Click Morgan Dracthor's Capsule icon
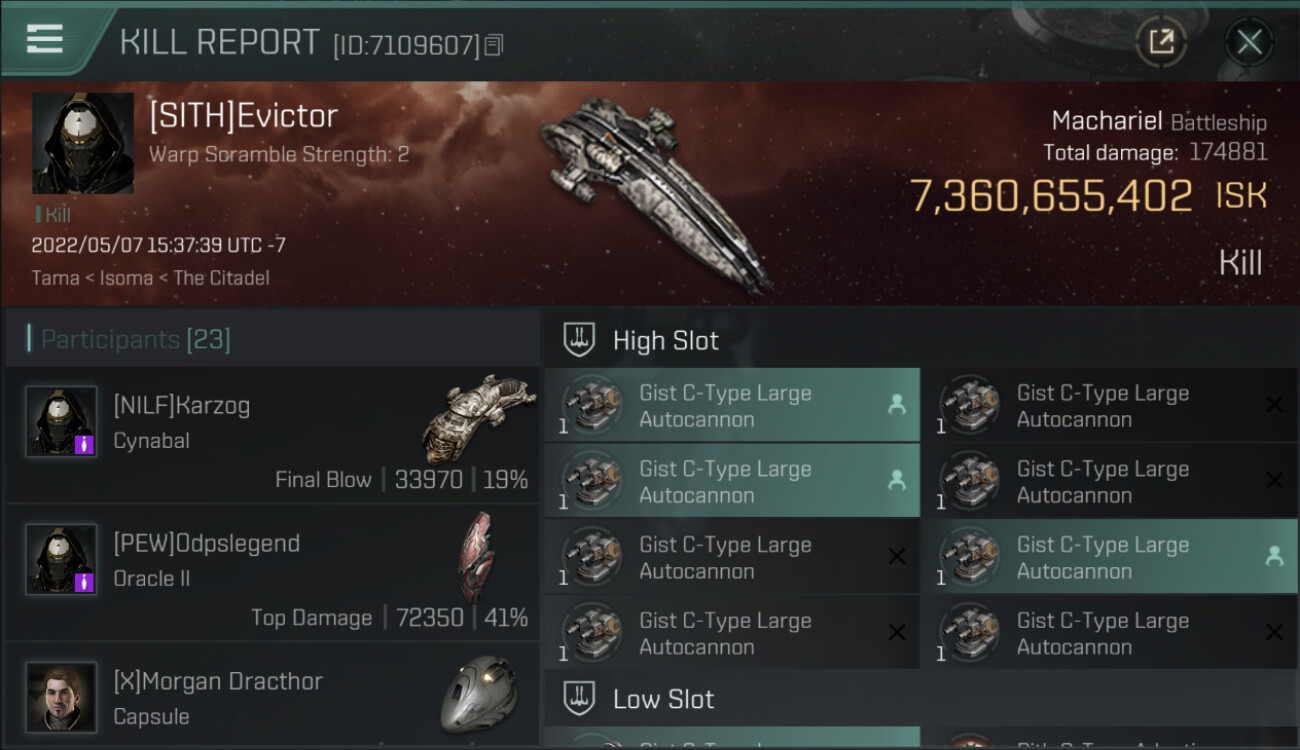 tap(479, 693)
